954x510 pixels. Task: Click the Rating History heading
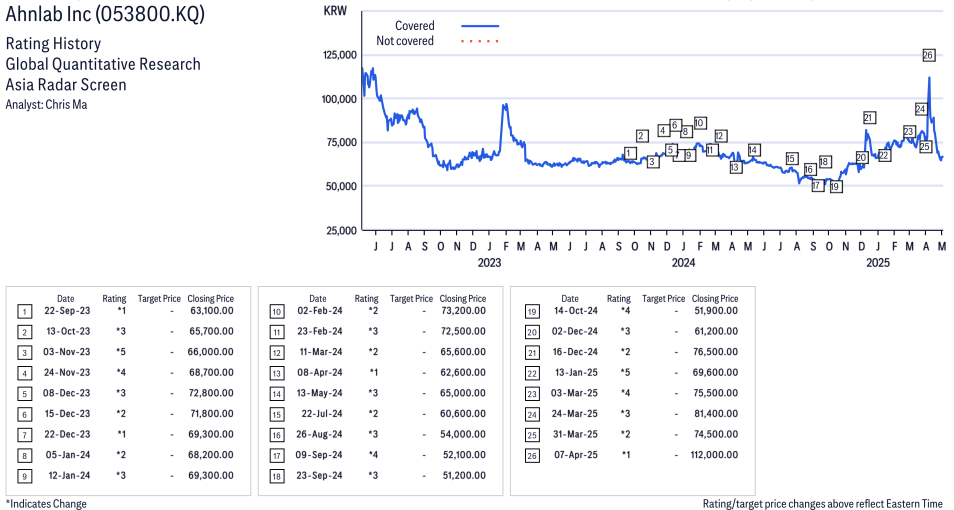tap(53, 44)
